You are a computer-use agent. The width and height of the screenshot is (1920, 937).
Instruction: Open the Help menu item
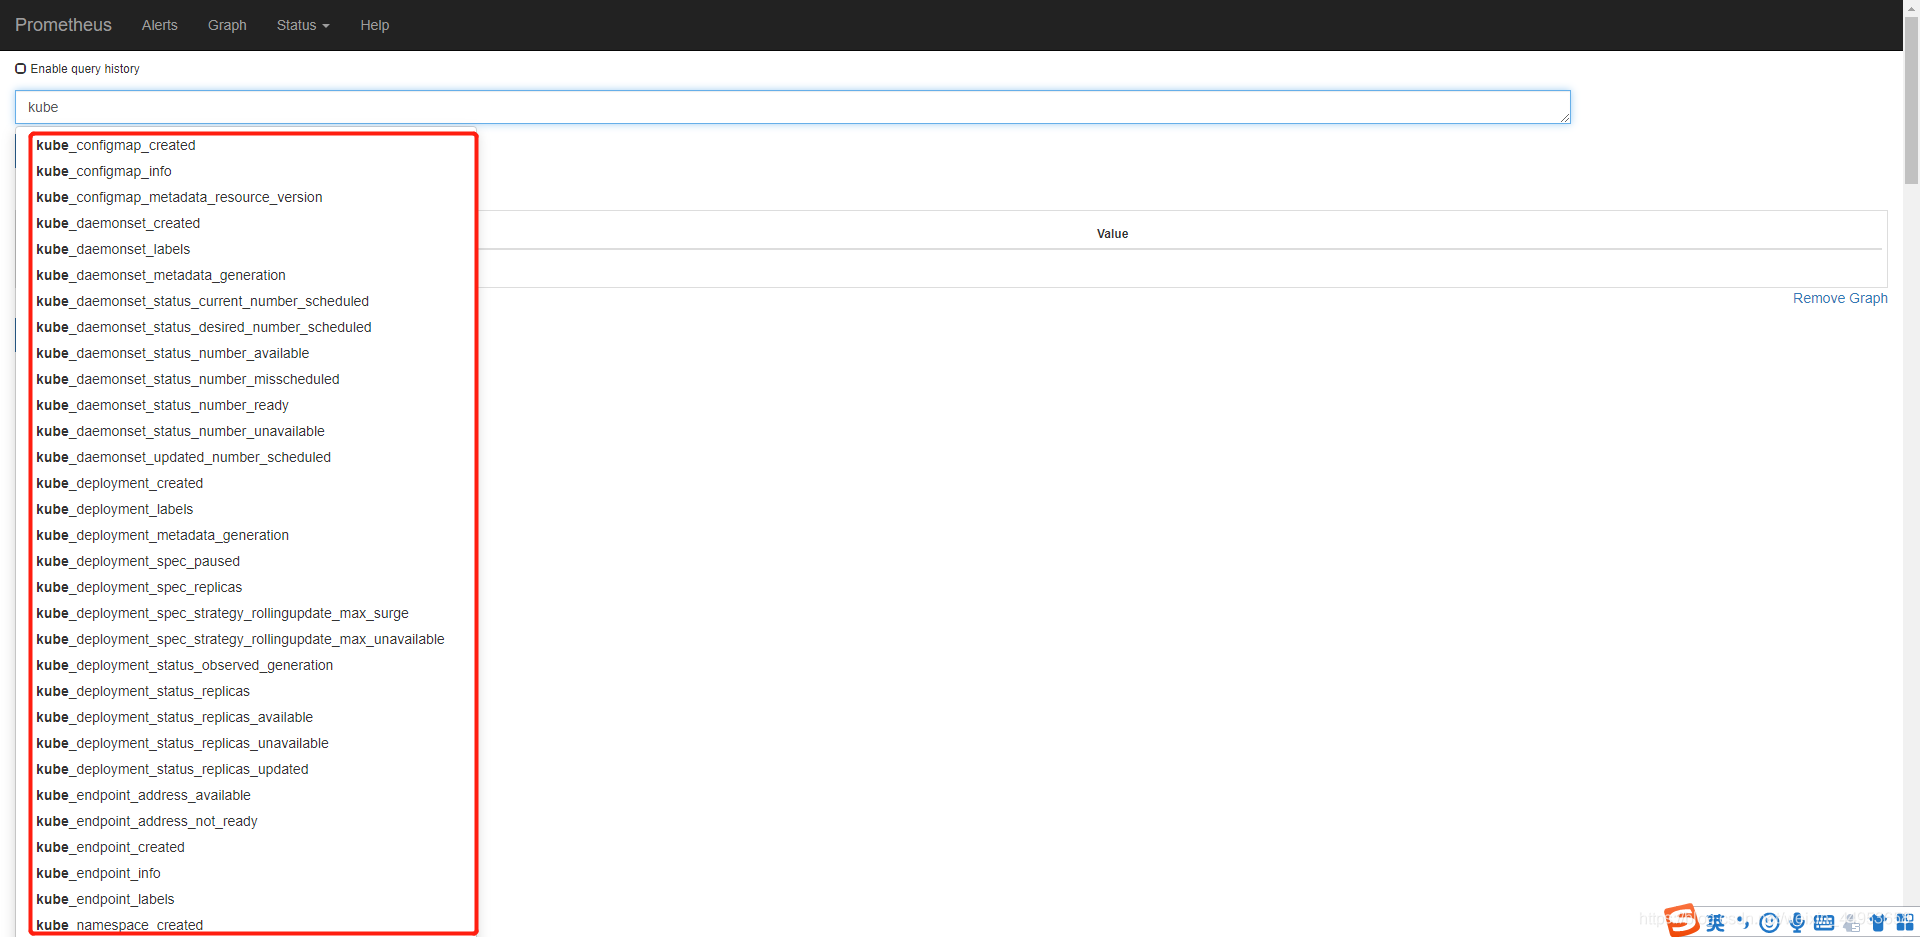tap(375, 25)
